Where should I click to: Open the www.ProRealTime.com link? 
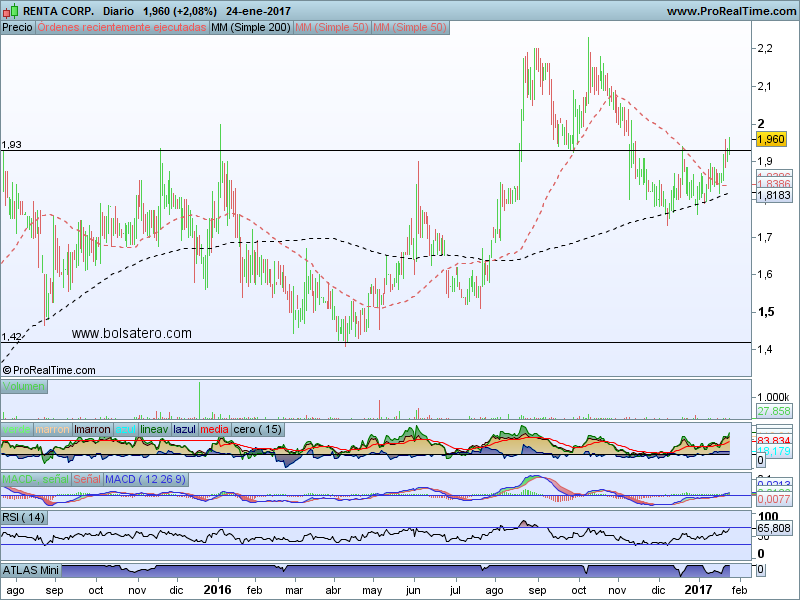coord(733,11)
